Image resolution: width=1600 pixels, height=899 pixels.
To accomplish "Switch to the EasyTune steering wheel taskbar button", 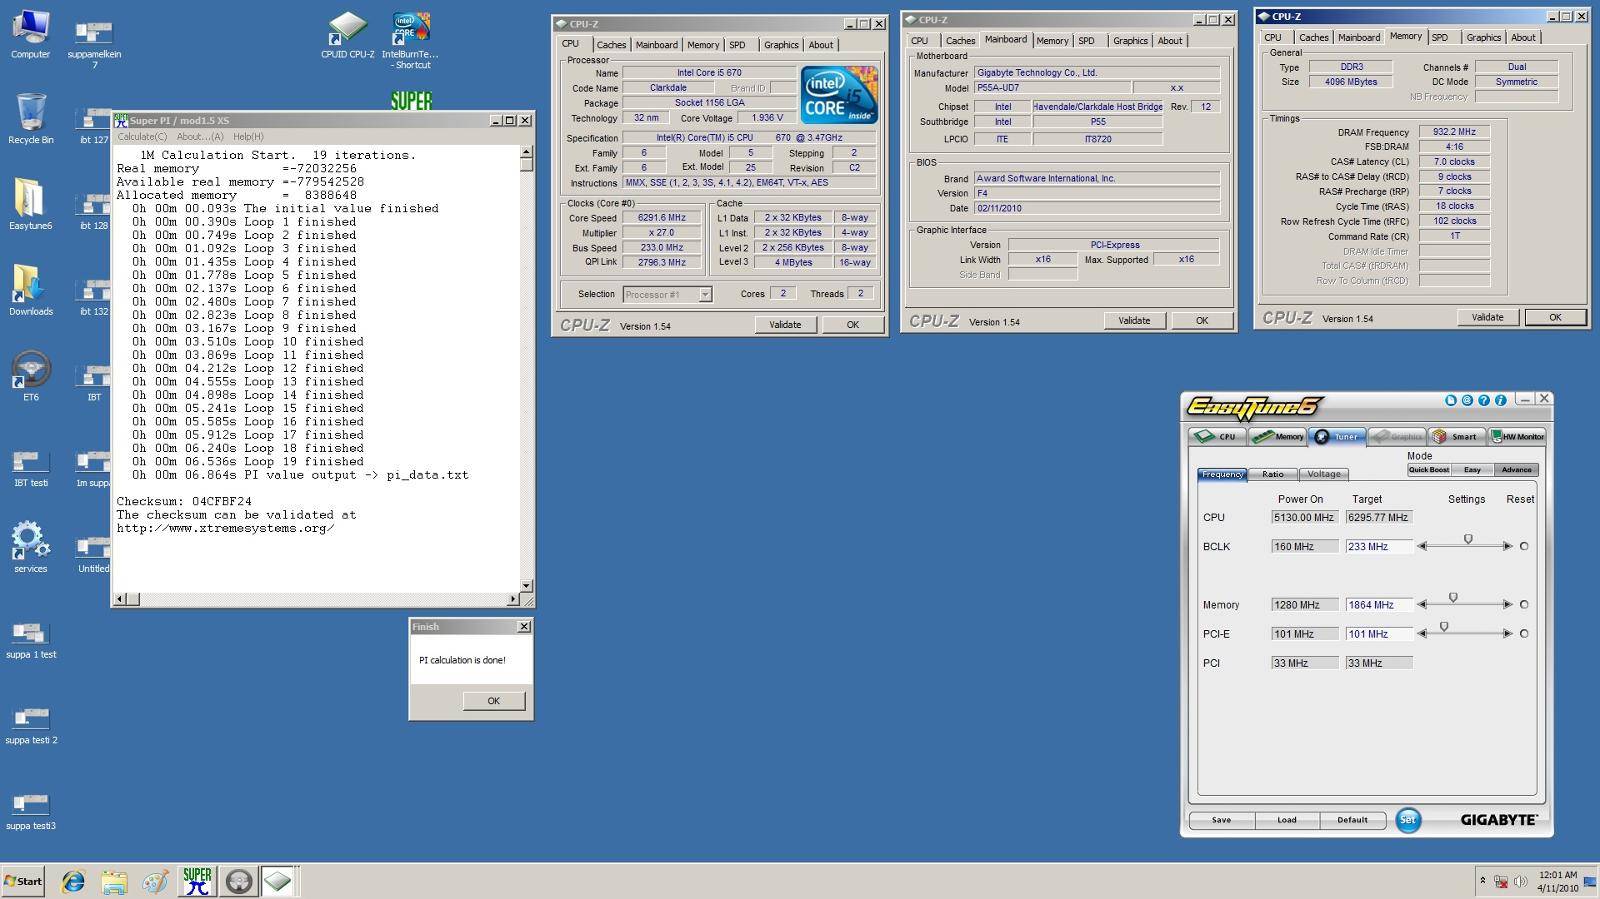I will [x=238, y=881].
